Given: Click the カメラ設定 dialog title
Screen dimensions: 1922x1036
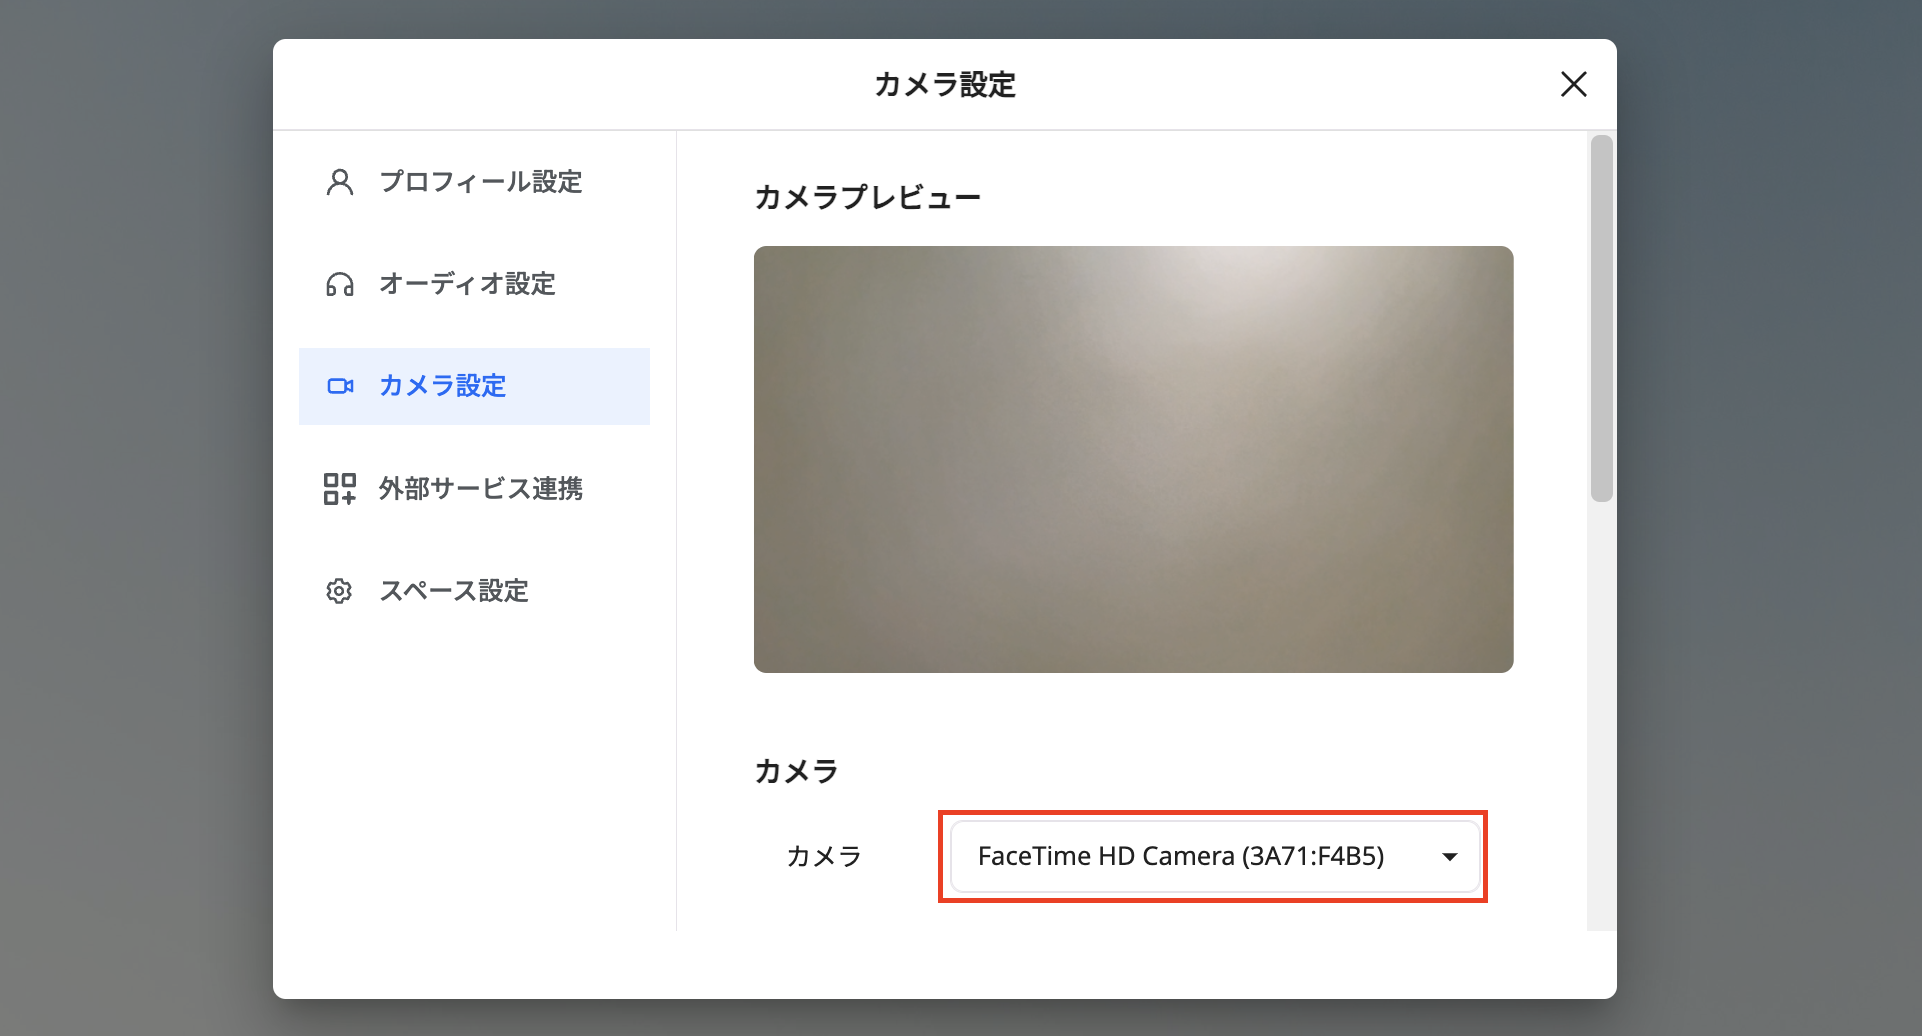Looking at the screenshot, I should [944, 85].
